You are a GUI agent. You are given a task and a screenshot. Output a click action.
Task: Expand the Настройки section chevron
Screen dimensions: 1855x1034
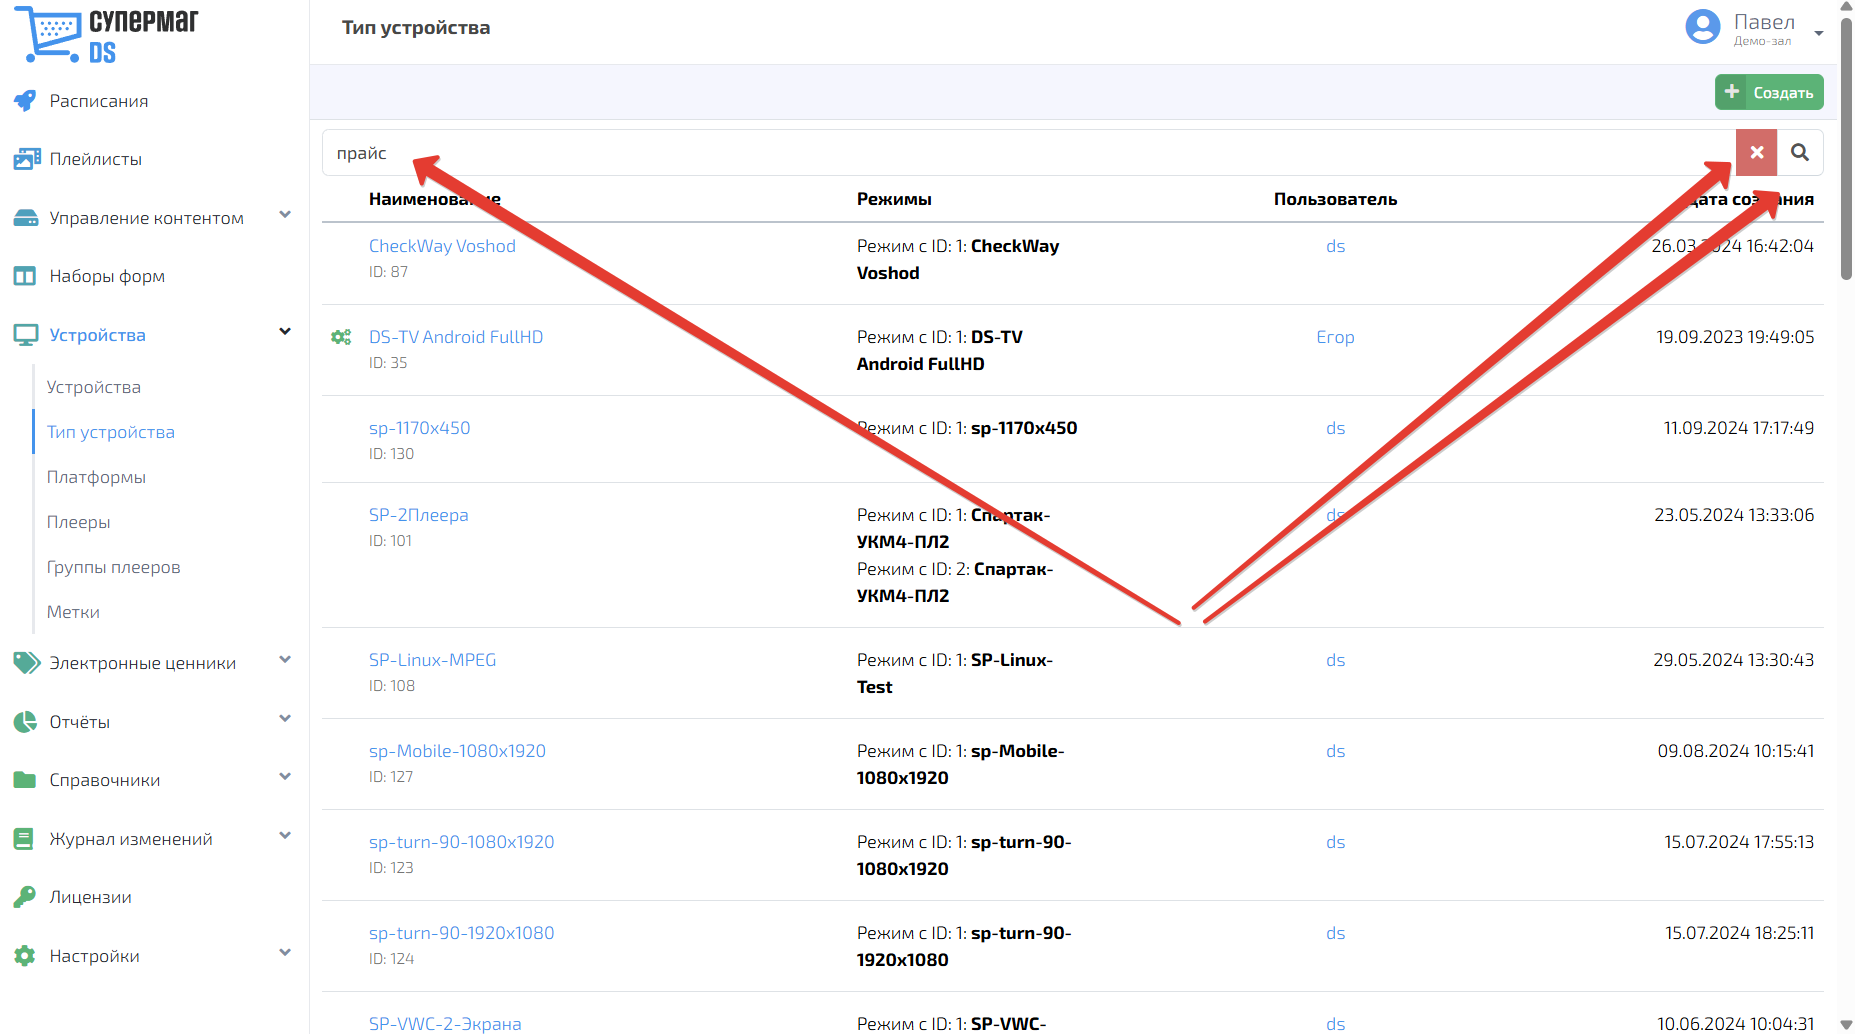coord(285,953)
